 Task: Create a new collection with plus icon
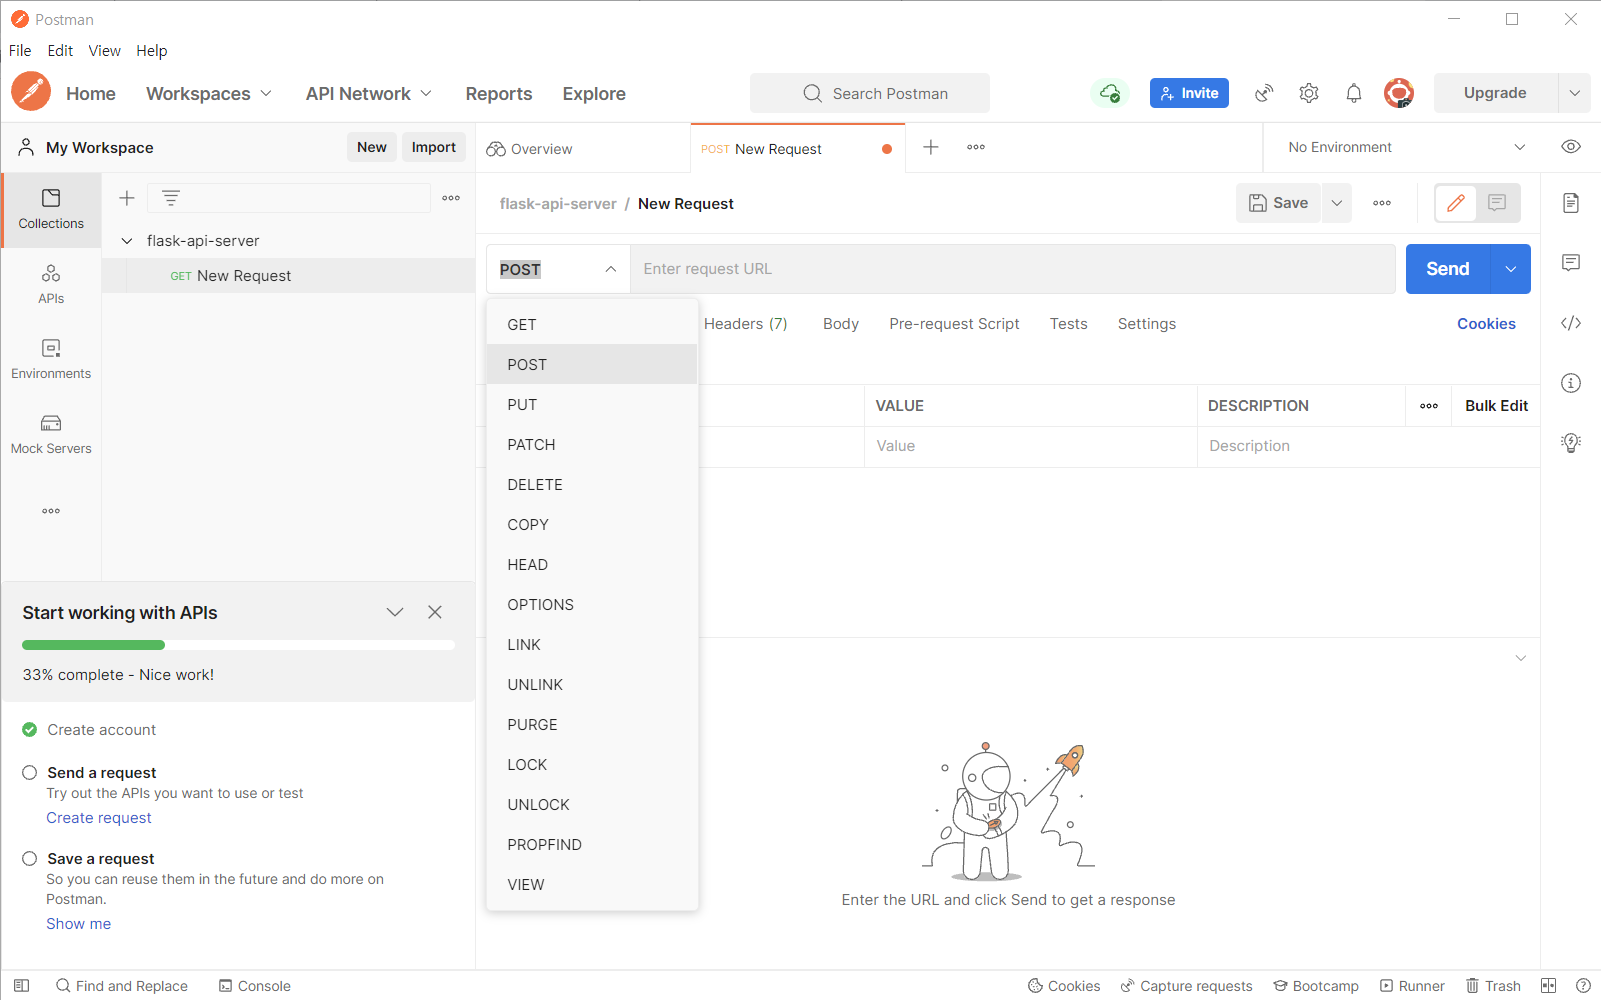[127, 198]
